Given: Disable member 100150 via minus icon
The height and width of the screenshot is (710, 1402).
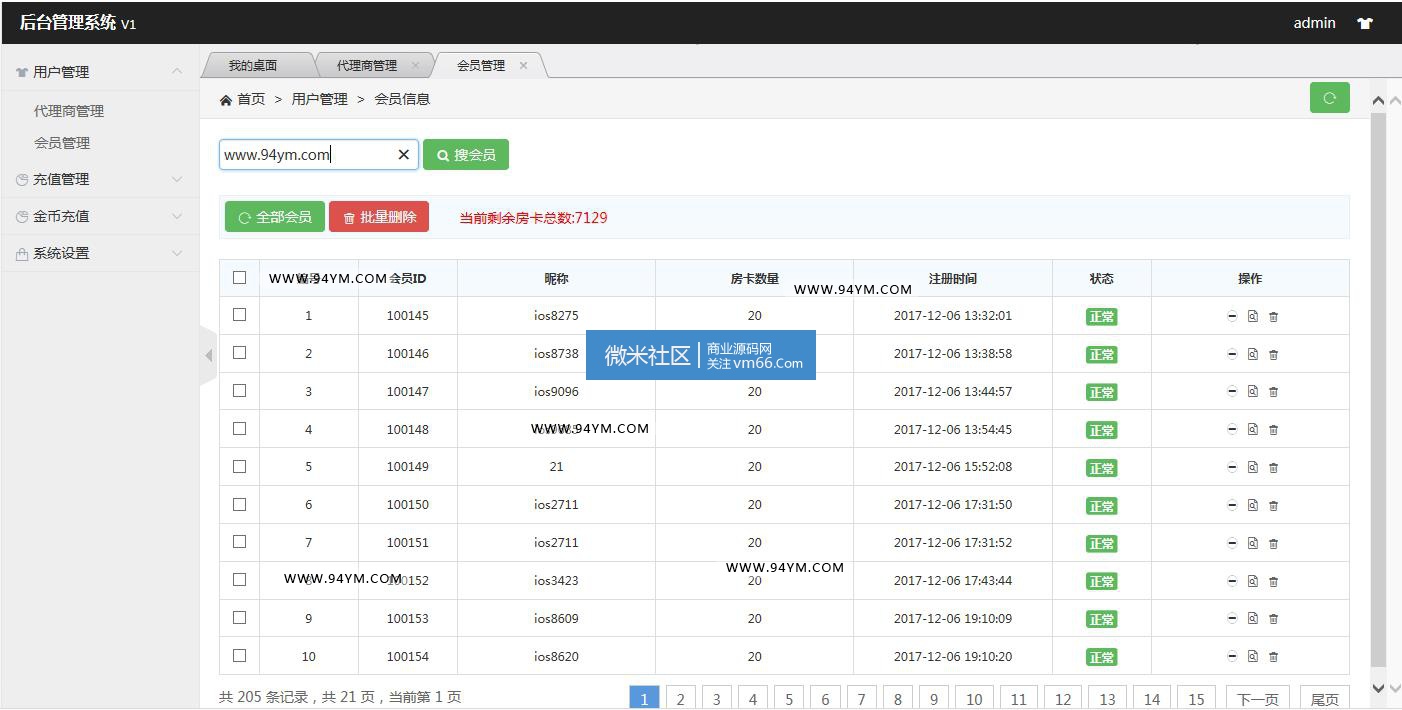Looking at the screenshot, I should 1232,505.
